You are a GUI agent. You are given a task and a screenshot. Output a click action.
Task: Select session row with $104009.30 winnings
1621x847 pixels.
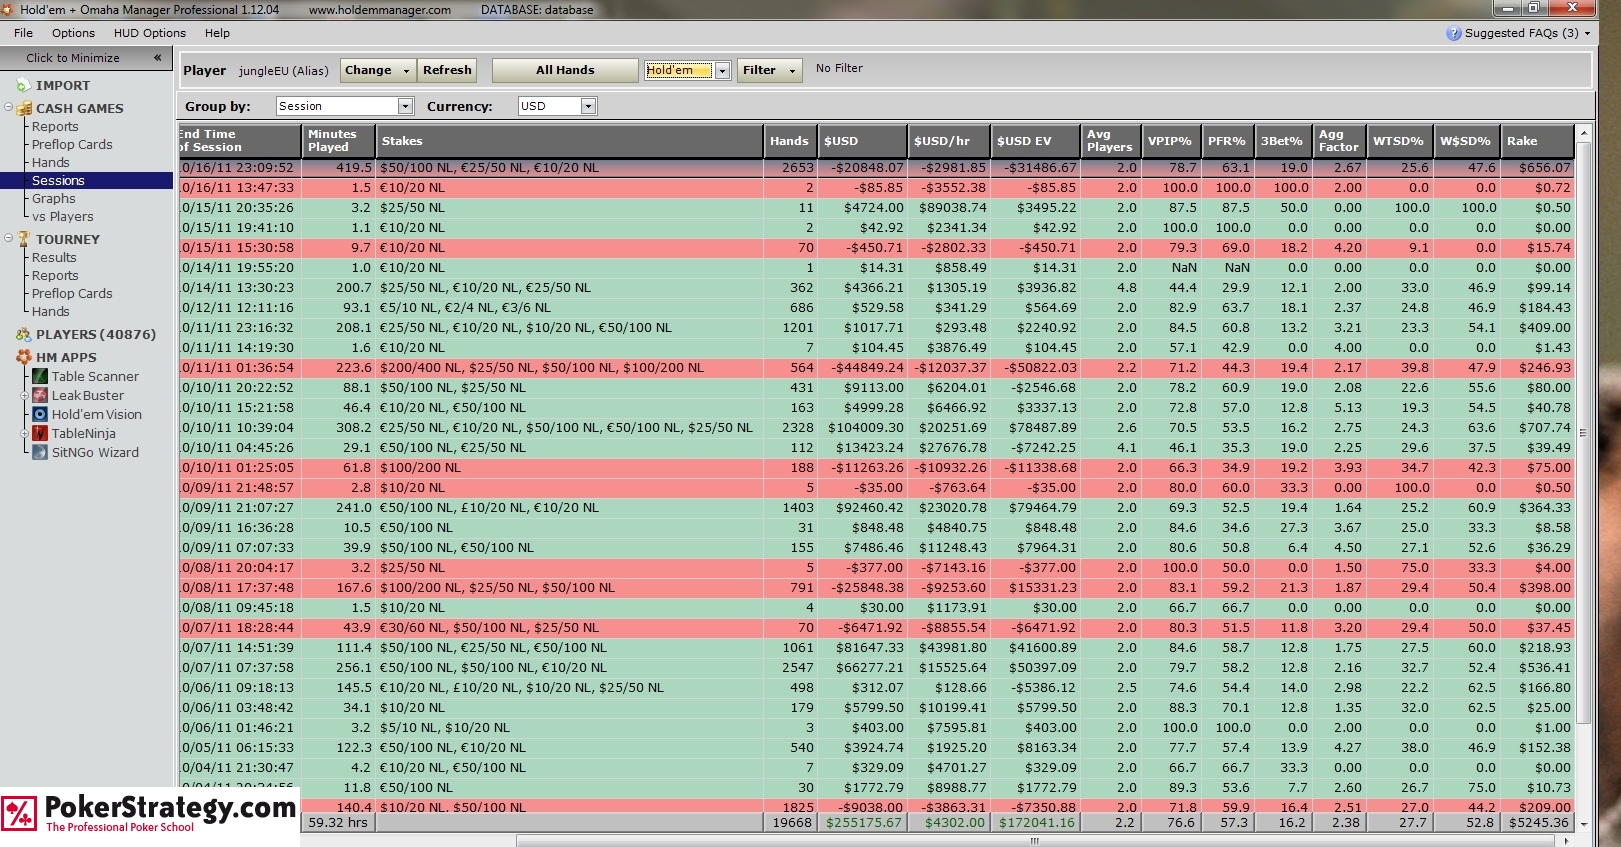click(876, 428)
